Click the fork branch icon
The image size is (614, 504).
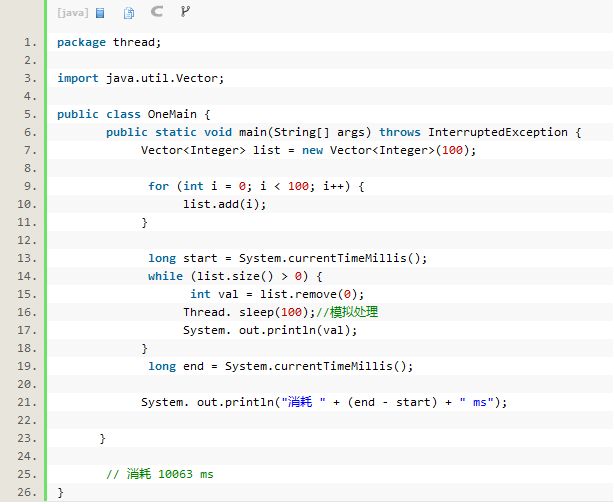pyautogui.click(x=185, y=12)
